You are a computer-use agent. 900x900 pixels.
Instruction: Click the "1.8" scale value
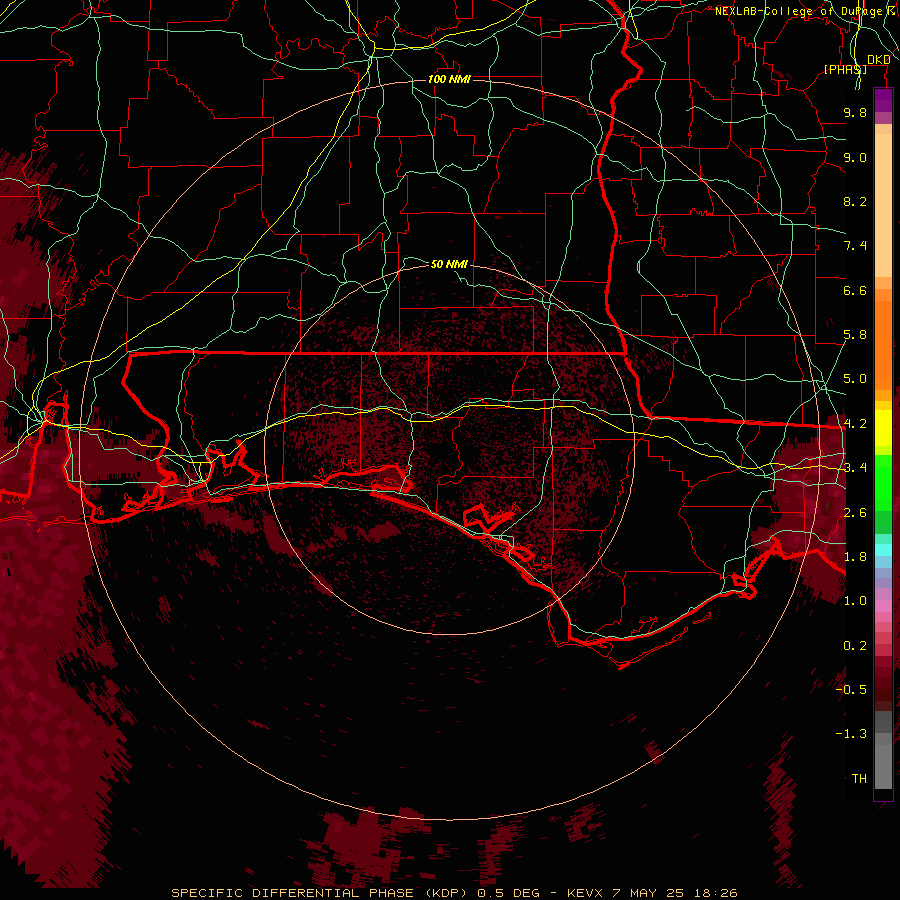[855, 557]
